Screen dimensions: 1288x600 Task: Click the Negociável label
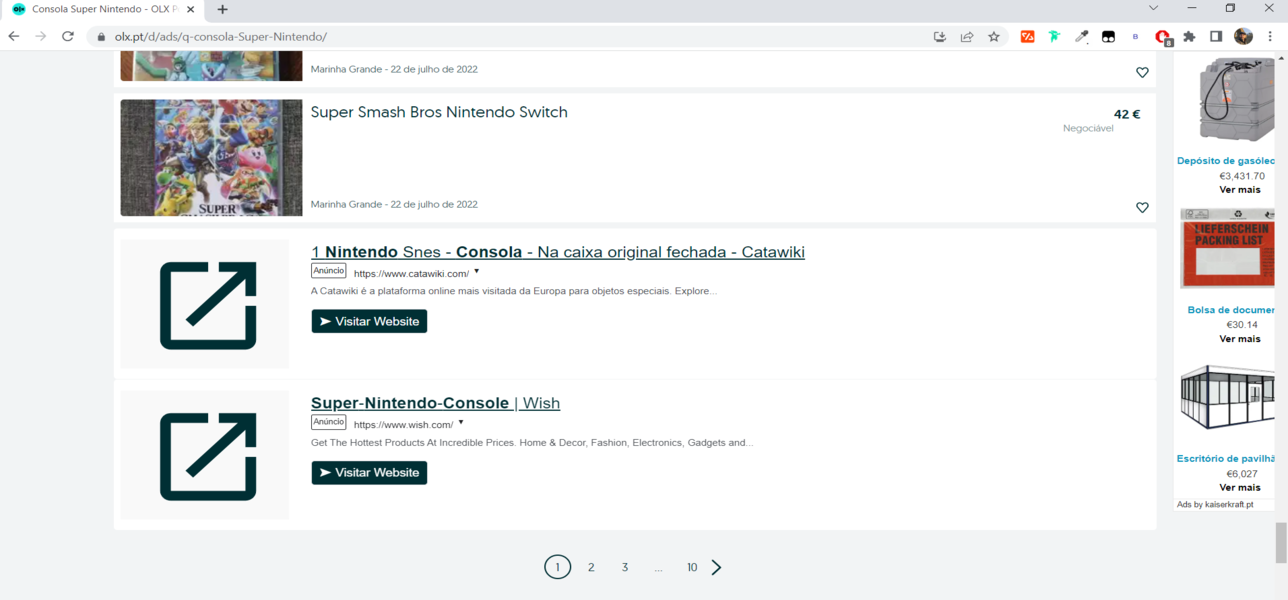(x=1088, y=129)
